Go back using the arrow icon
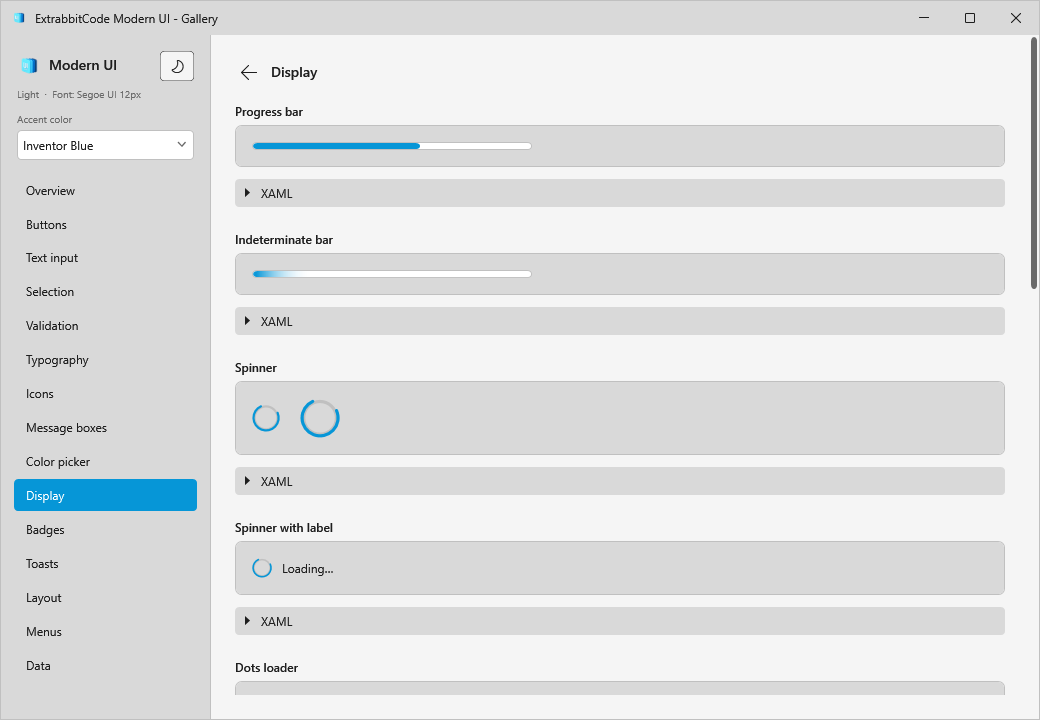 click(x=249, y=72)
